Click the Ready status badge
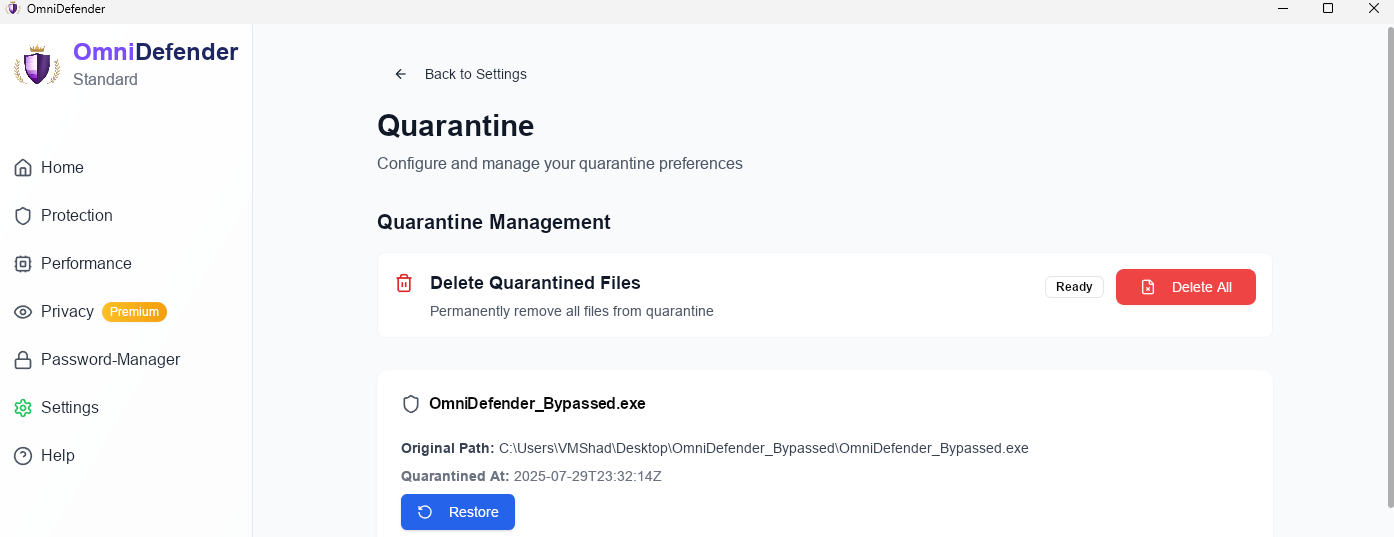The height and width of the screenshot is (537, 1394). point(1074,287)
